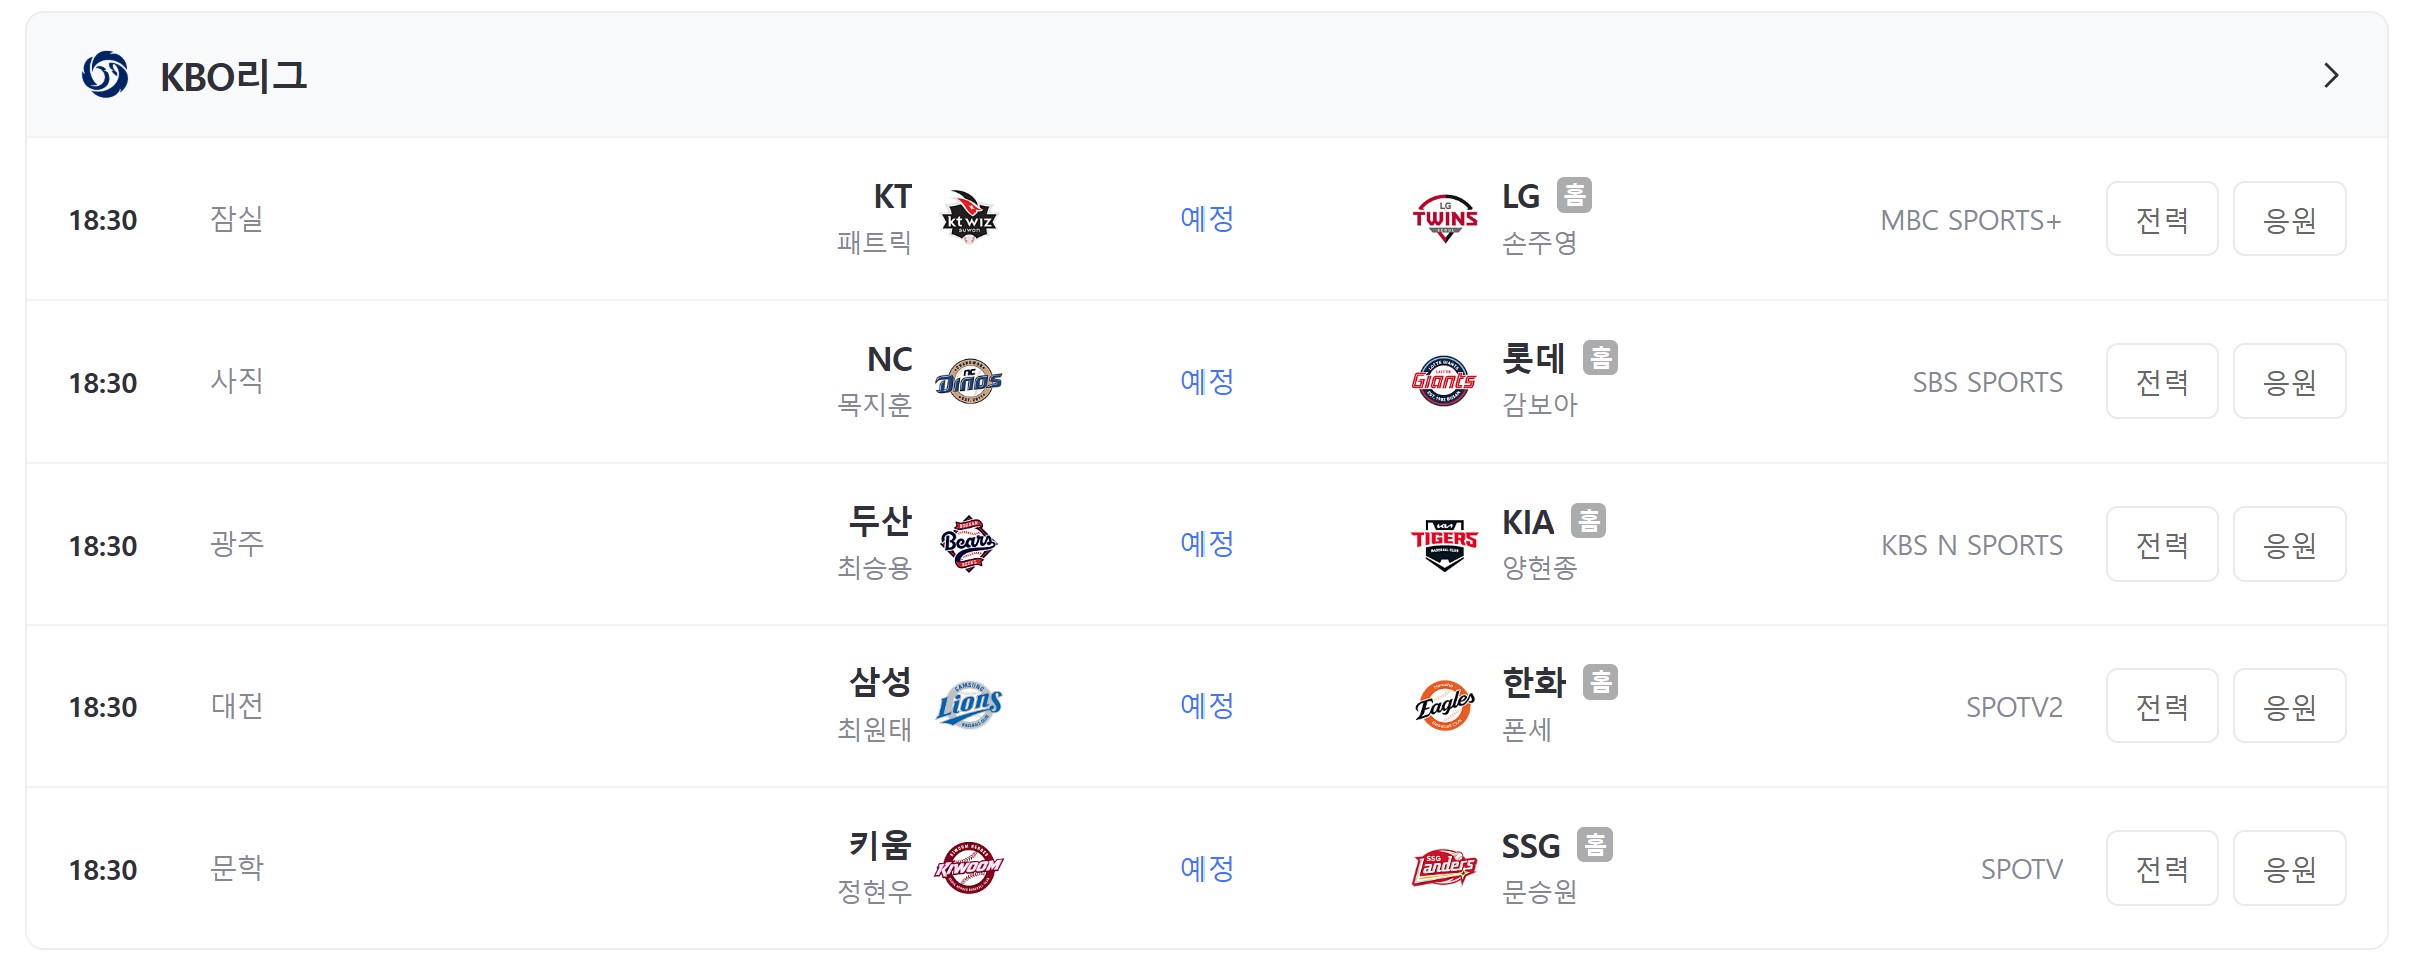
Task: Click the Lotte Giants team logo
Action: (1444, 381)
